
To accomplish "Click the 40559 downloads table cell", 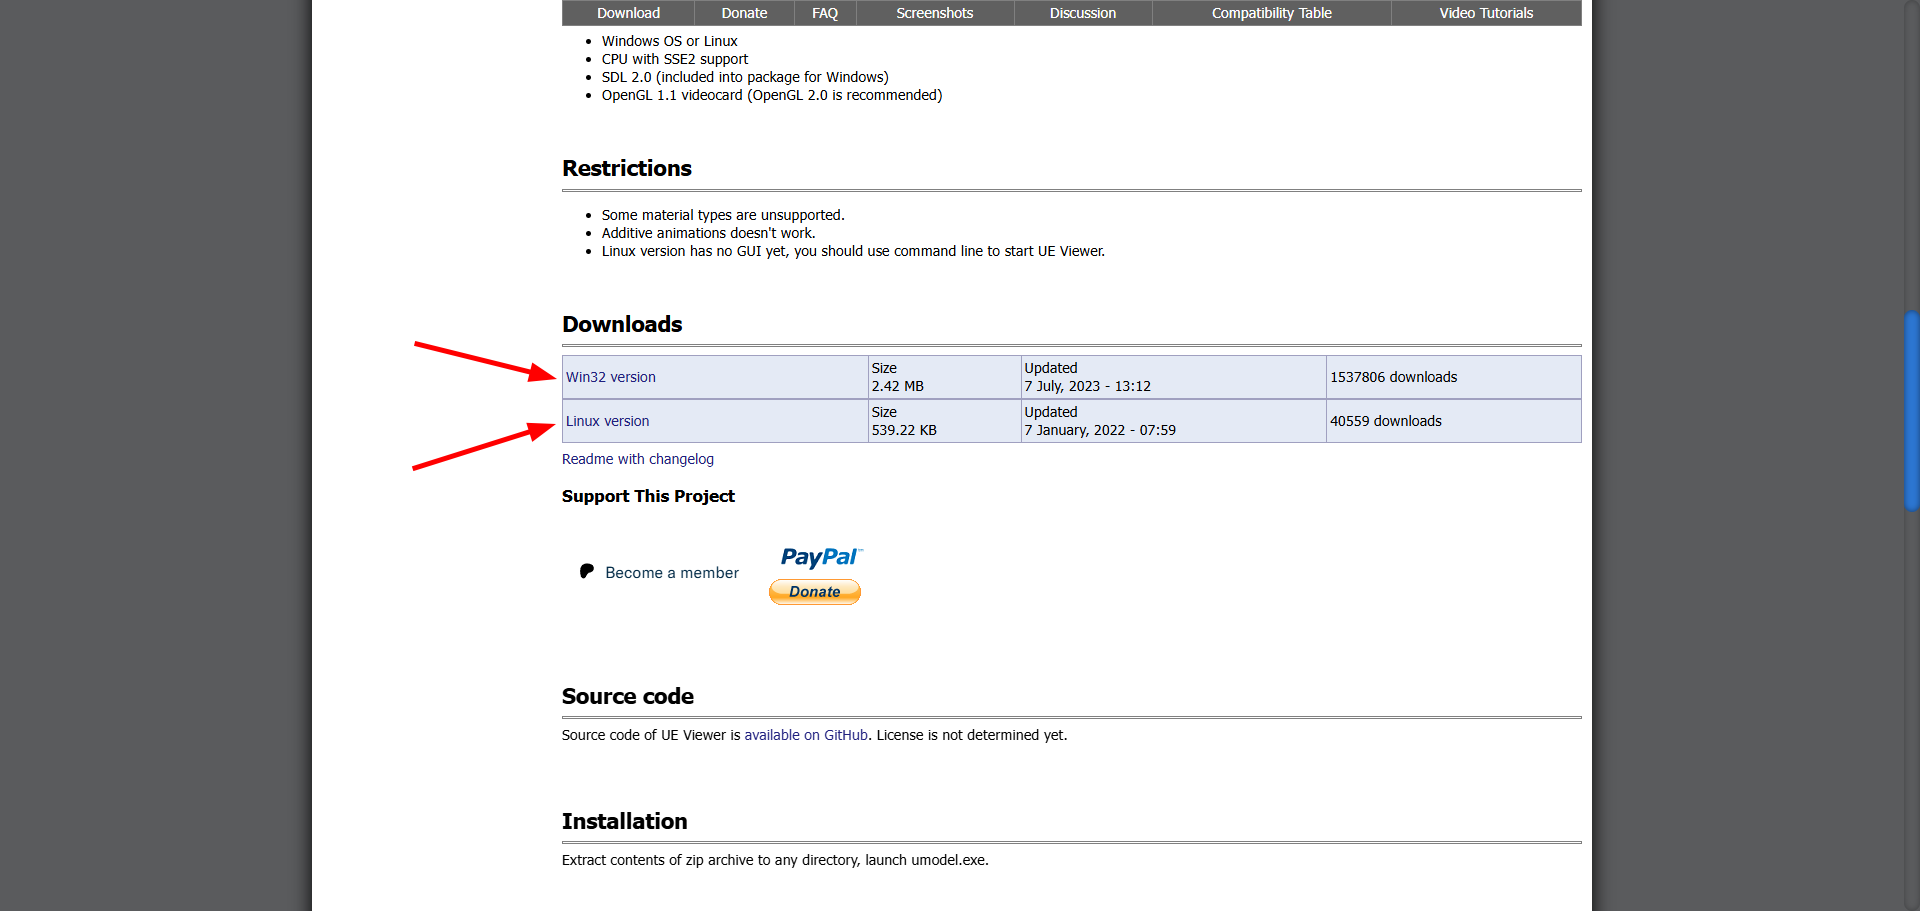I will tap(1452, 421).
